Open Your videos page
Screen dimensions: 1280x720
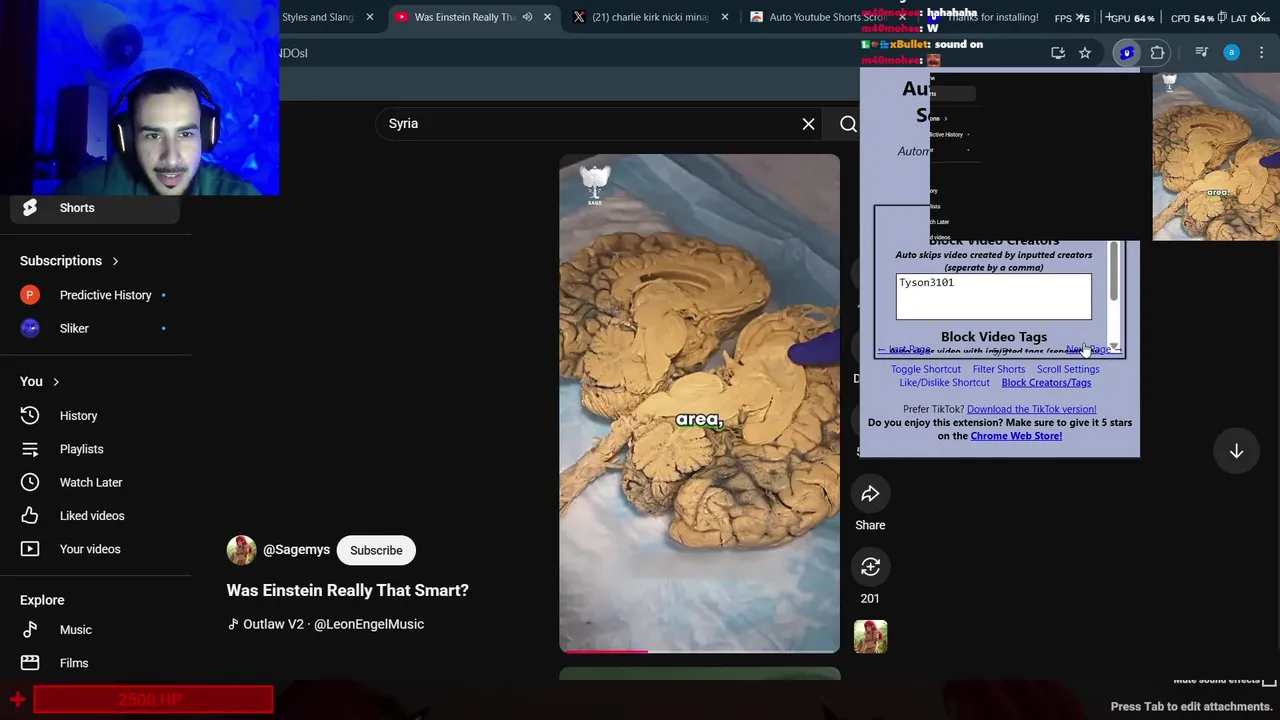click(x=90, y=549)
